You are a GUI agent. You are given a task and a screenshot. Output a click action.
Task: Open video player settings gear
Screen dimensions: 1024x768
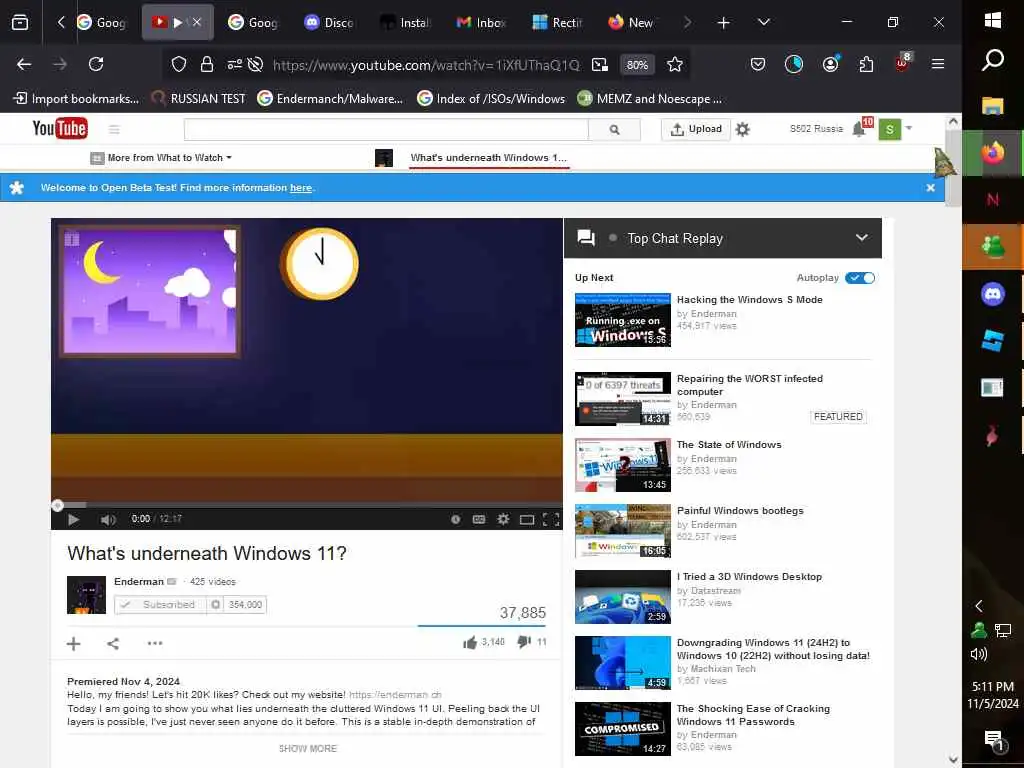point(503,519)
